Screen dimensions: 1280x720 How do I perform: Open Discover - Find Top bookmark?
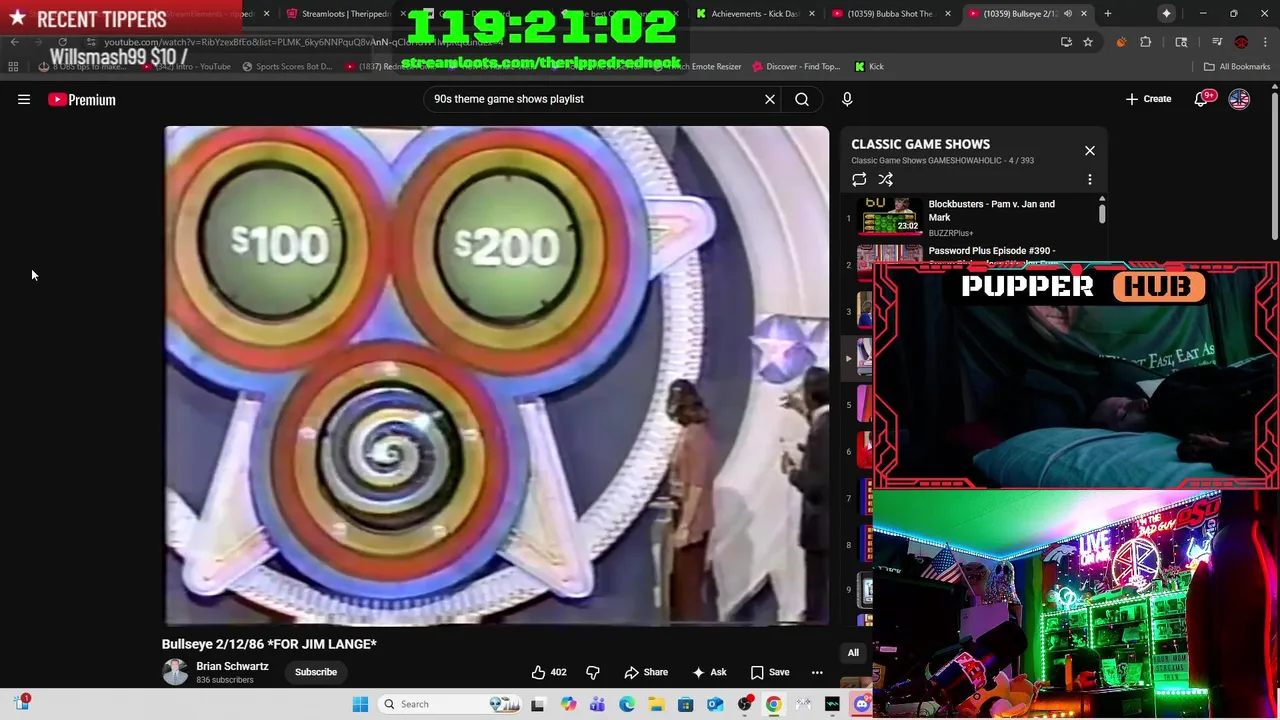(x=795, y=67)
